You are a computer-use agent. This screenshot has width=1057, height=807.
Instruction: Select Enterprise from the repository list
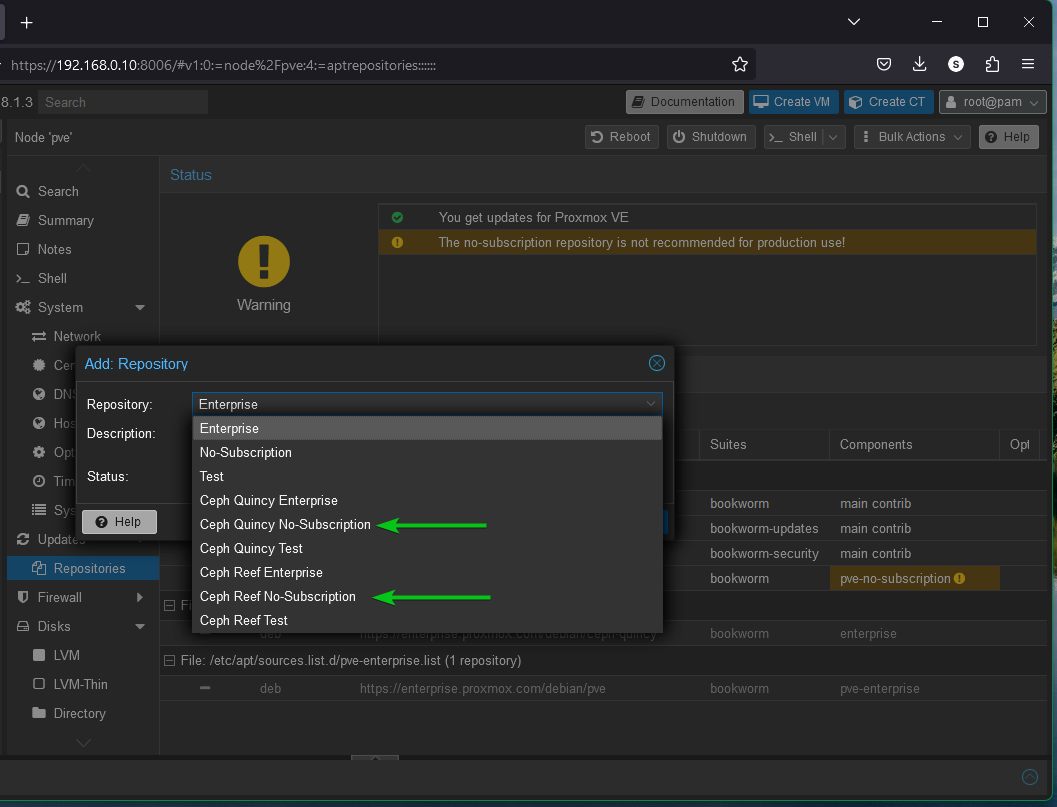[x=427, y=428]
